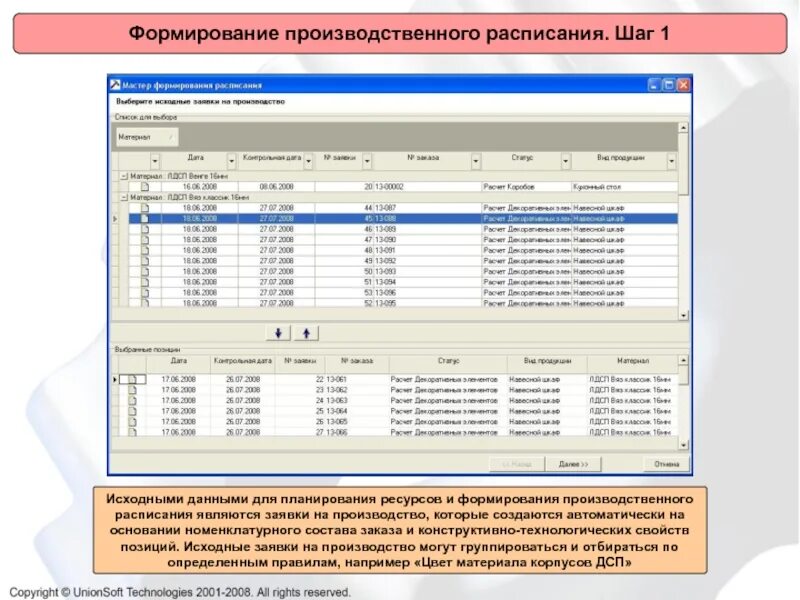Click document icon of order 13-089 row
800x600 pixels.
click(x=144, y=229)
